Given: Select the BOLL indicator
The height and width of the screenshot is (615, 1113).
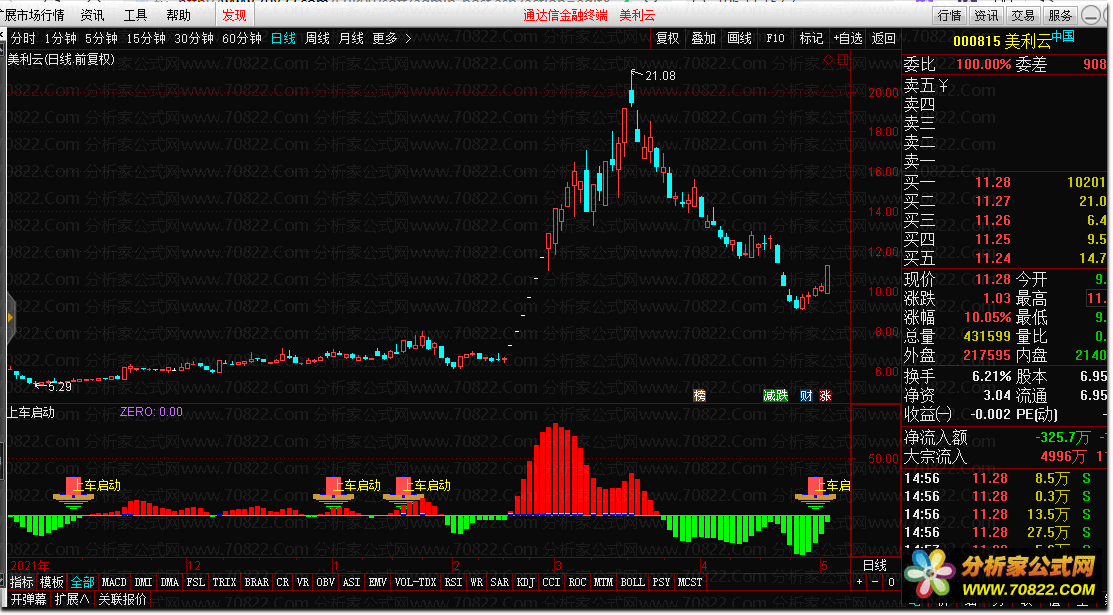Looking at the screenshot, I should click(632, 582).
